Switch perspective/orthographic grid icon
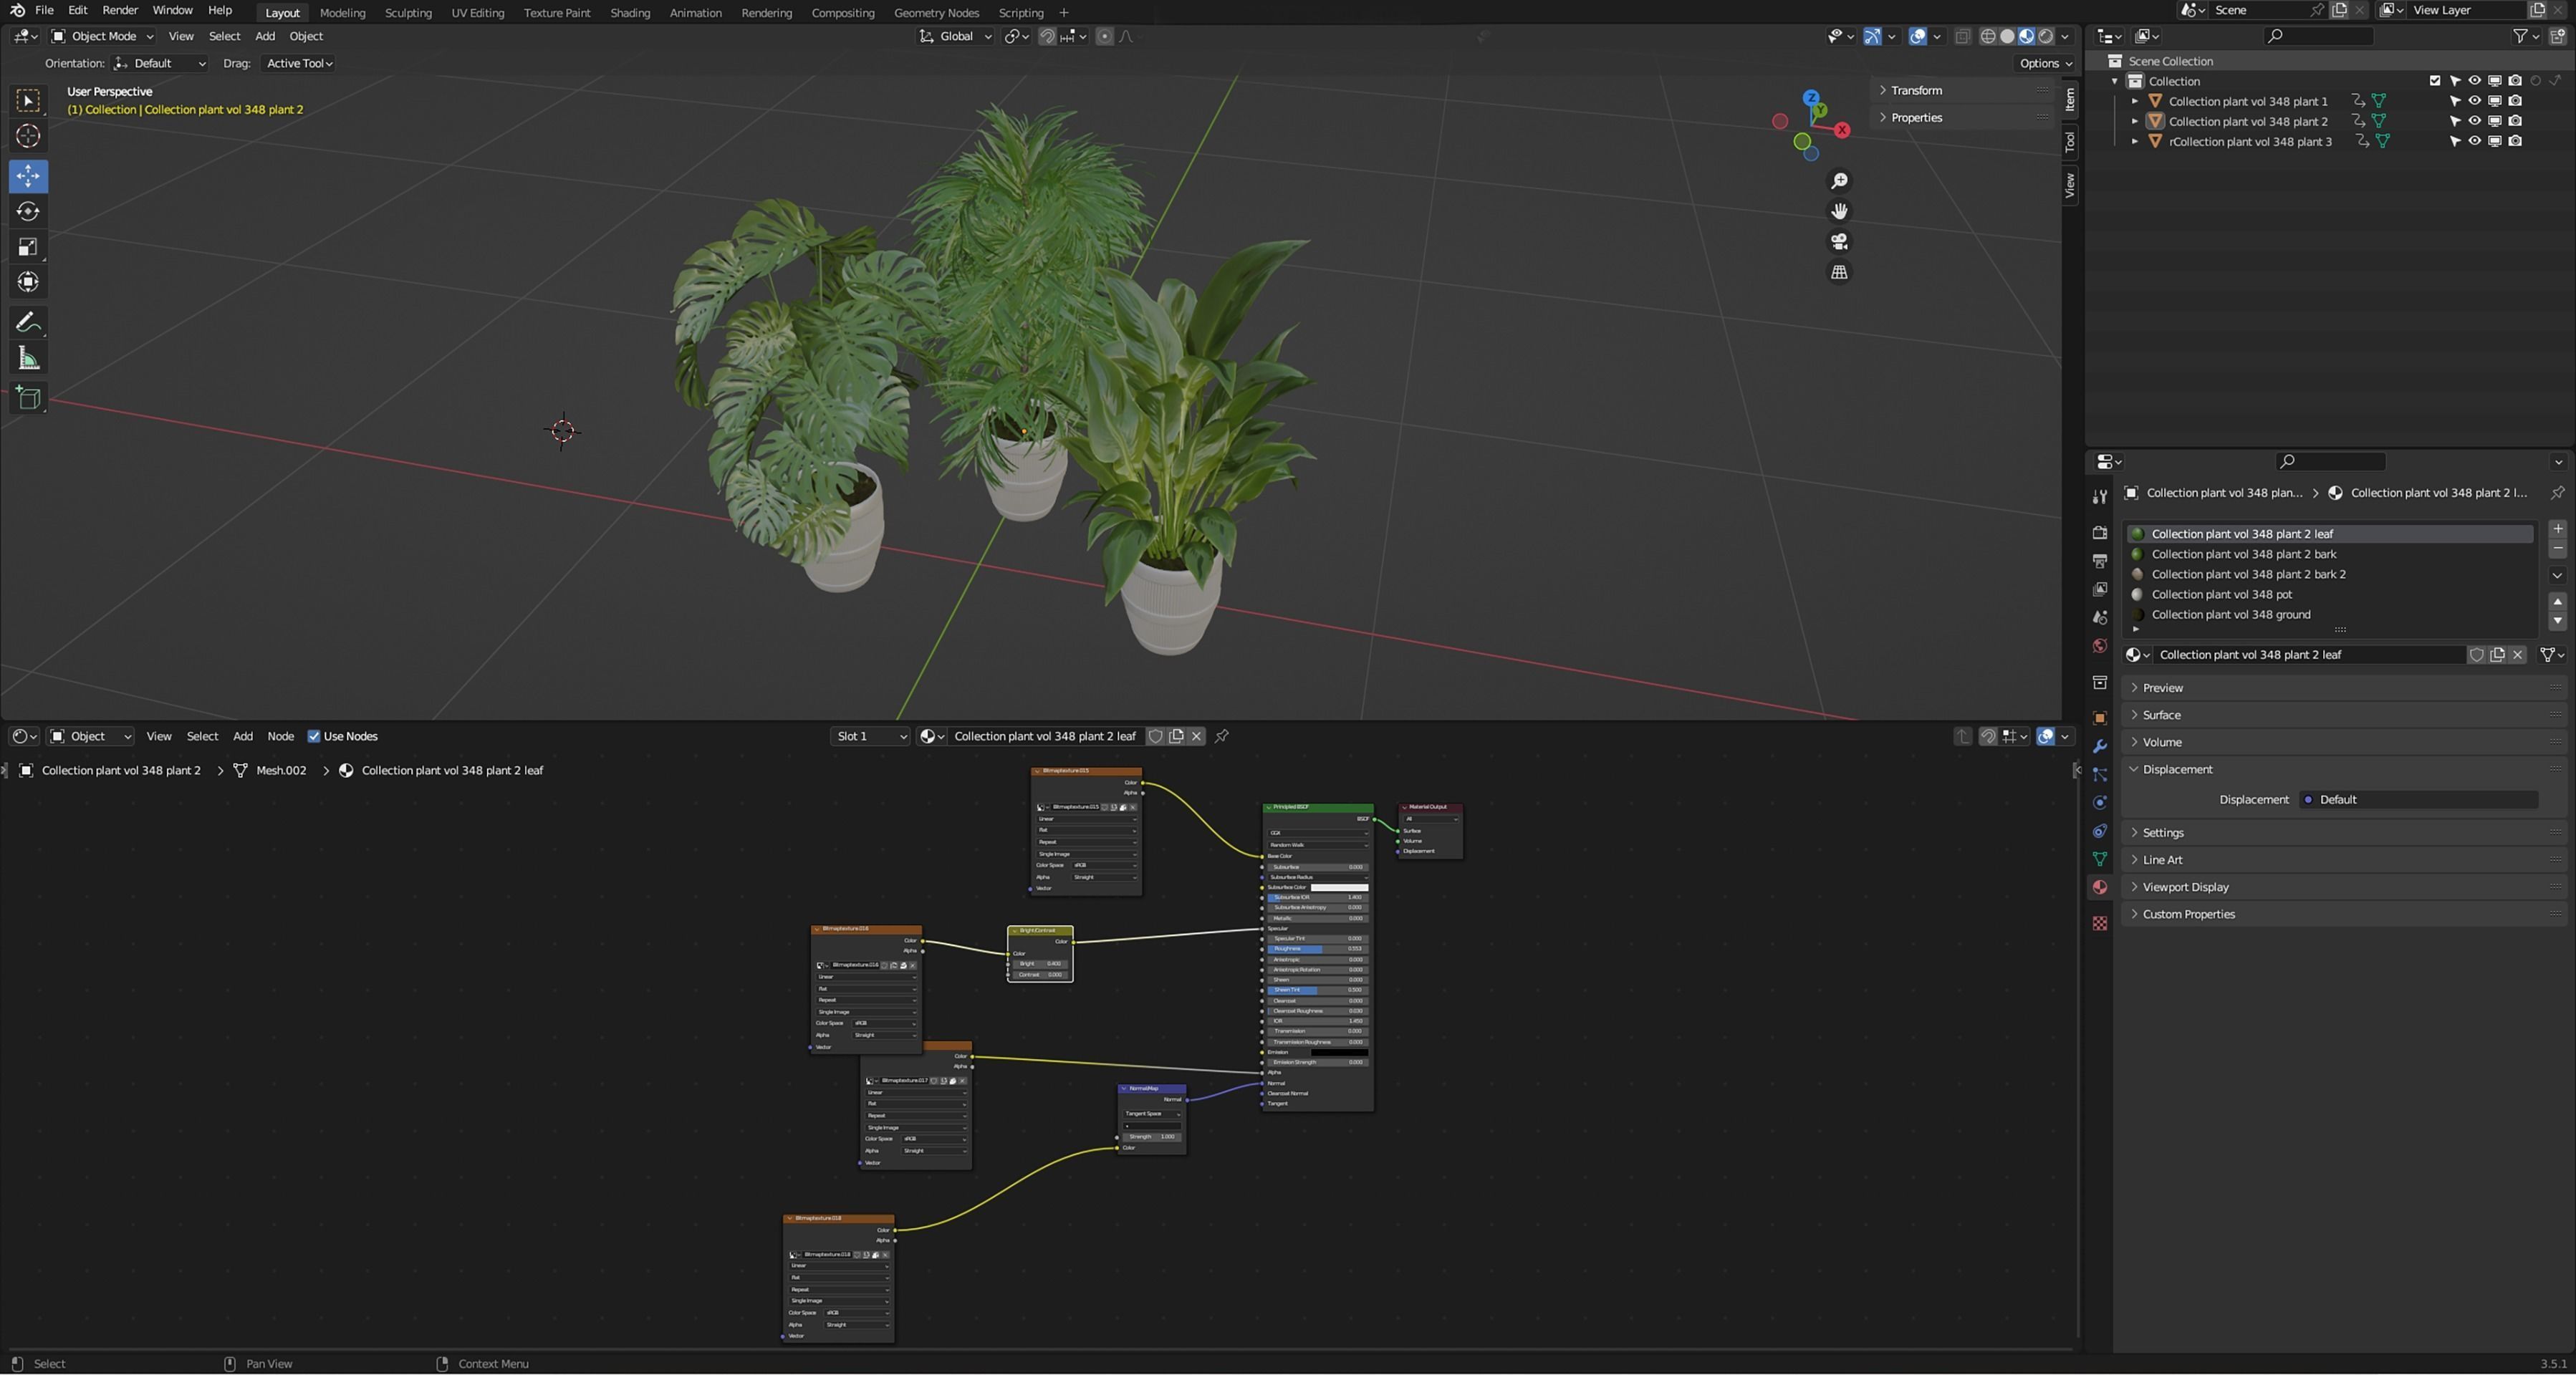 pyautogui.click(x=1838, y=272)
